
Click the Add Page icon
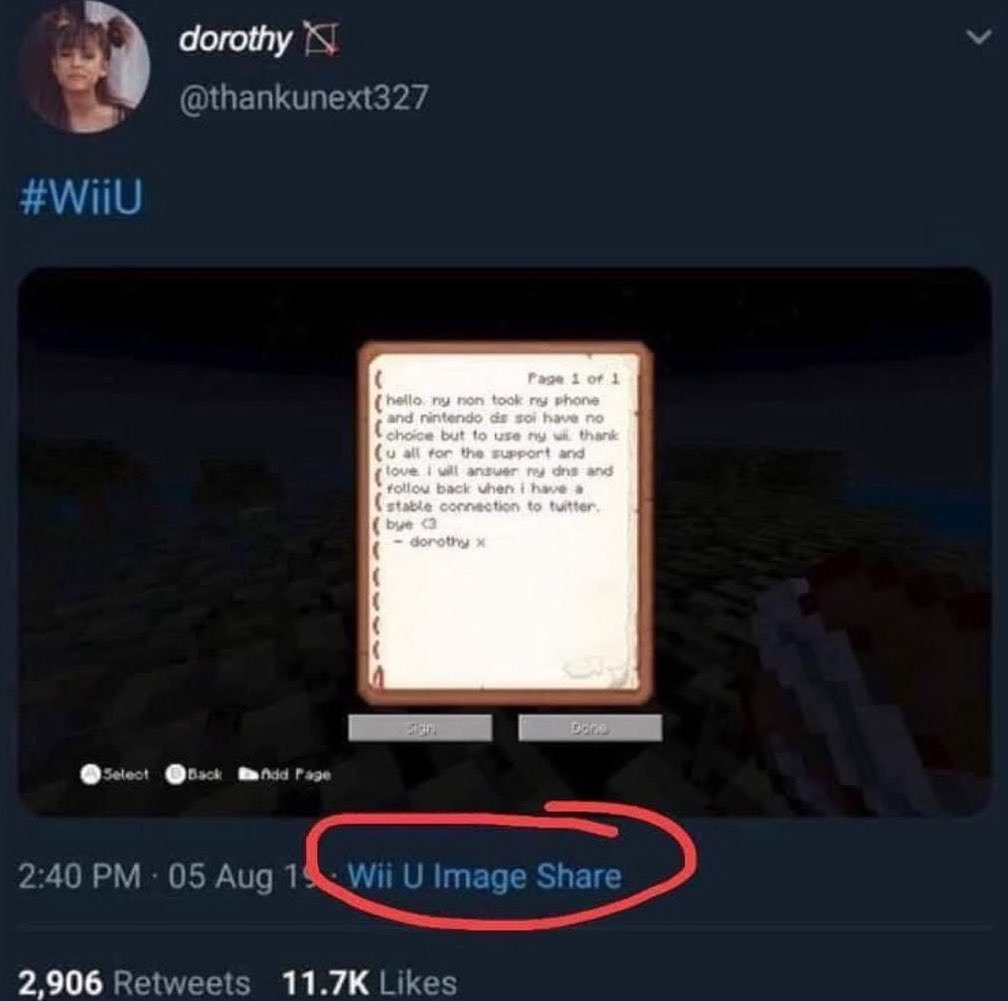point(248,774)
